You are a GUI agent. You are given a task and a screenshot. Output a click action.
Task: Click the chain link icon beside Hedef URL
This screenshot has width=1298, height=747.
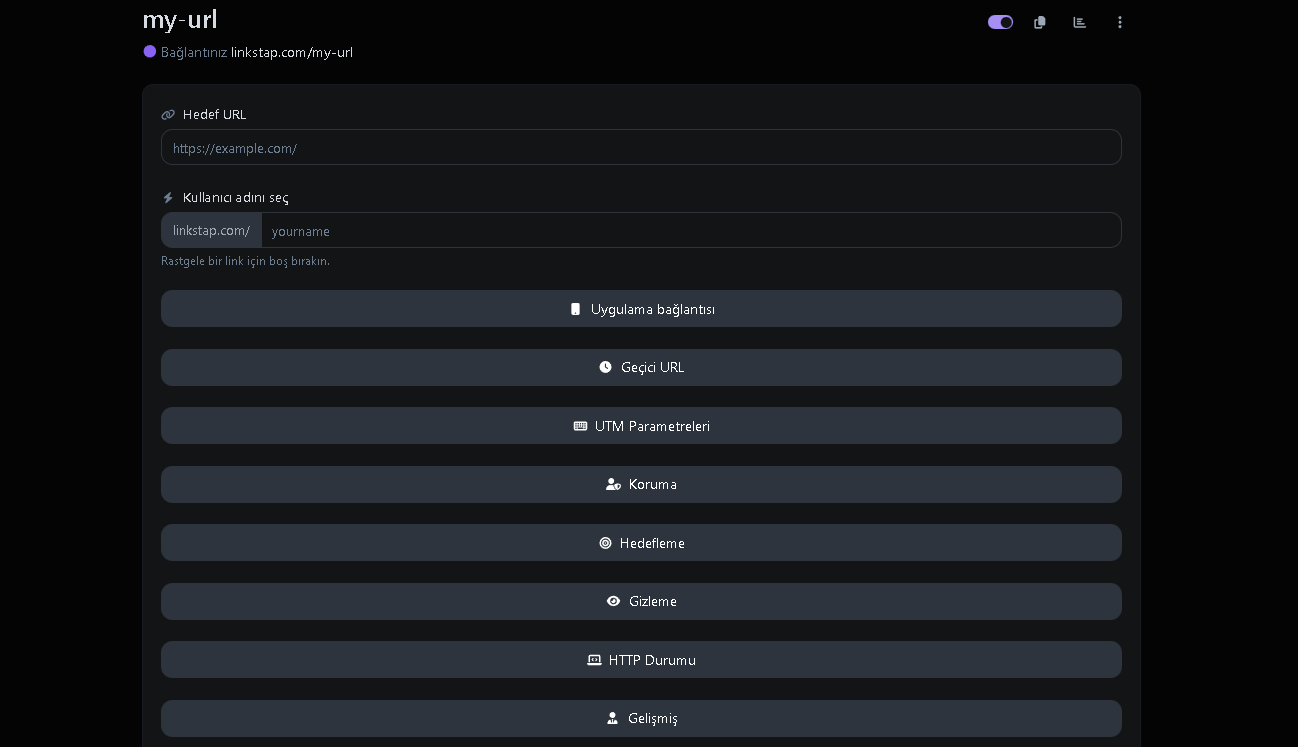(168, 115)
